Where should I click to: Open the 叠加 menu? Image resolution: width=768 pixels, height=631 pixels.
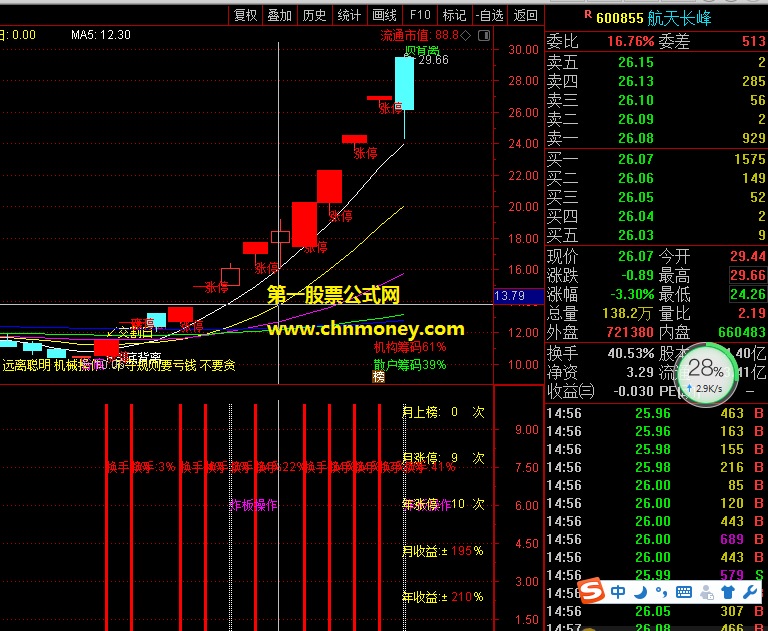click(x=280, y=16)
